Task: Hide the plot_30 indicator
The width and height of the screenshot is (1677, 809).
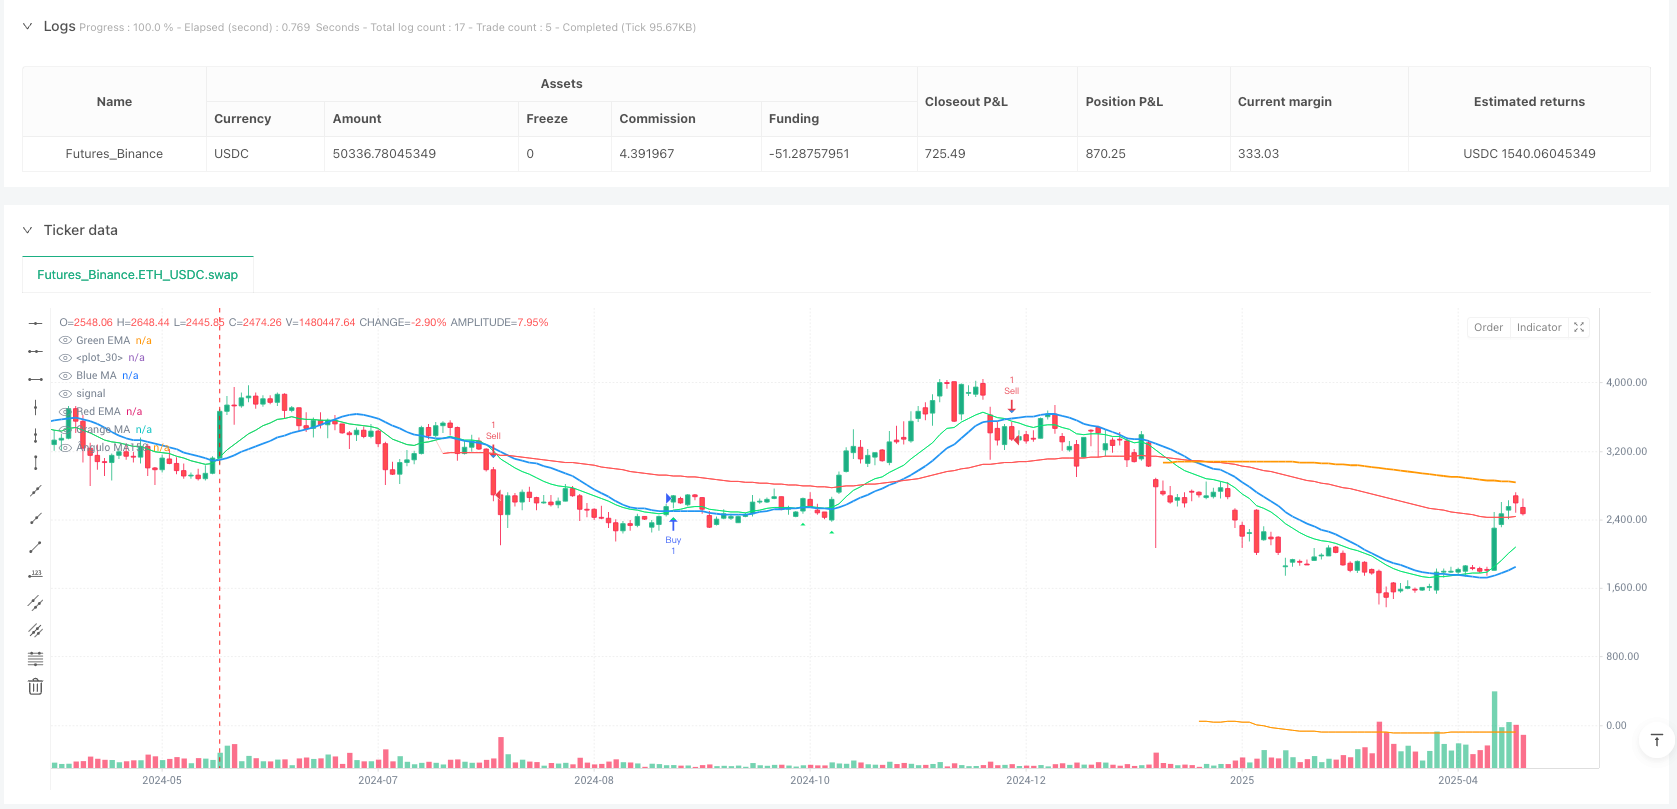Action: point(65,358)
